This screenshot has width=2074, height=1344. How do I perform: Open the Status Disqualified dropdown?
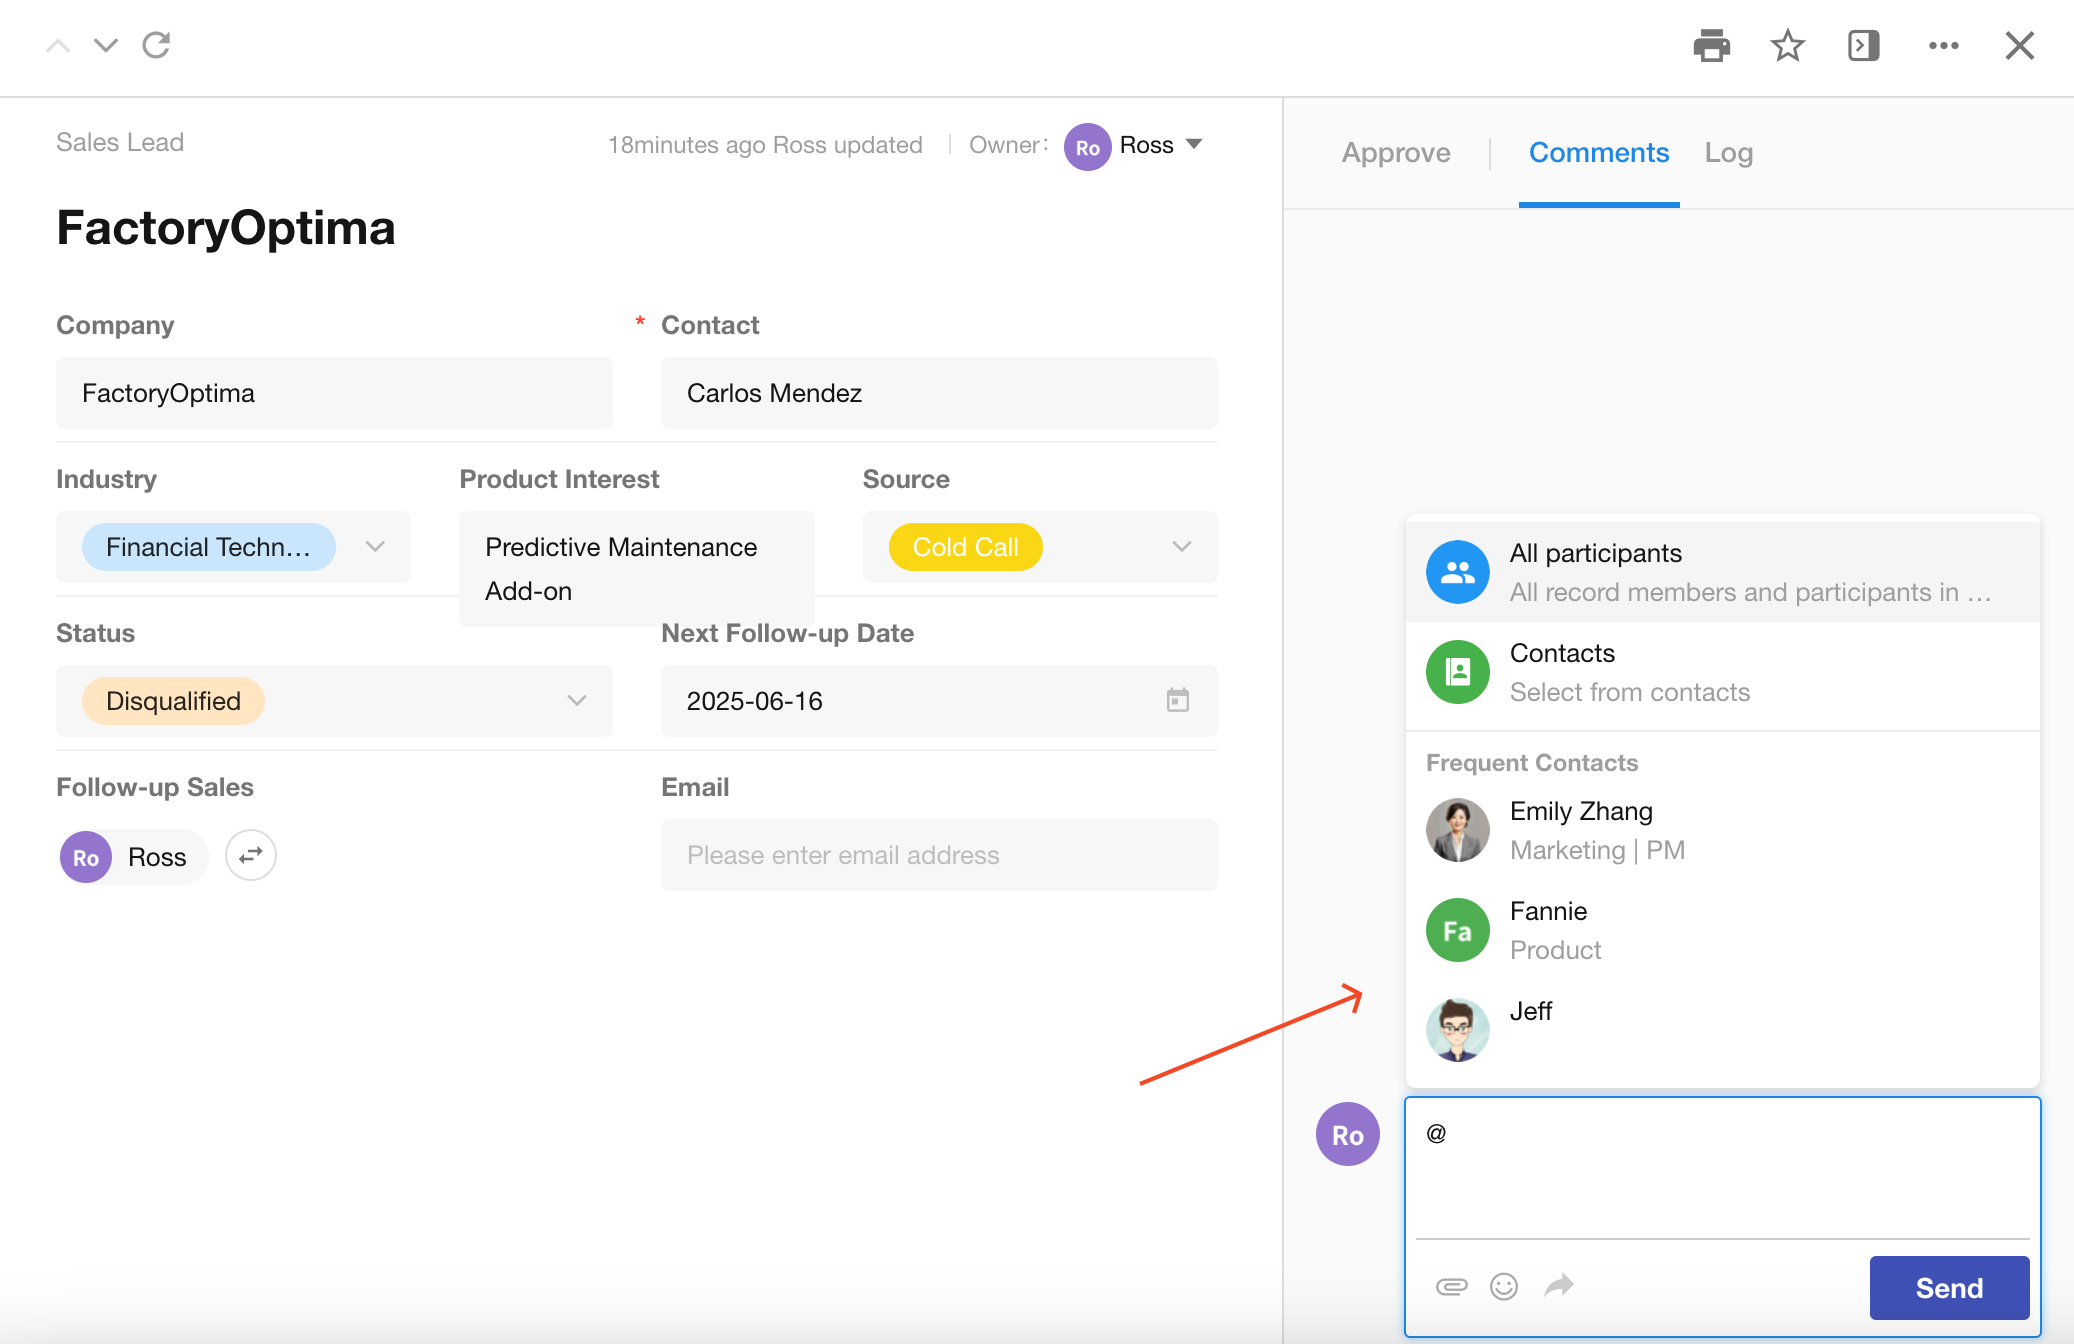point(576,700)
